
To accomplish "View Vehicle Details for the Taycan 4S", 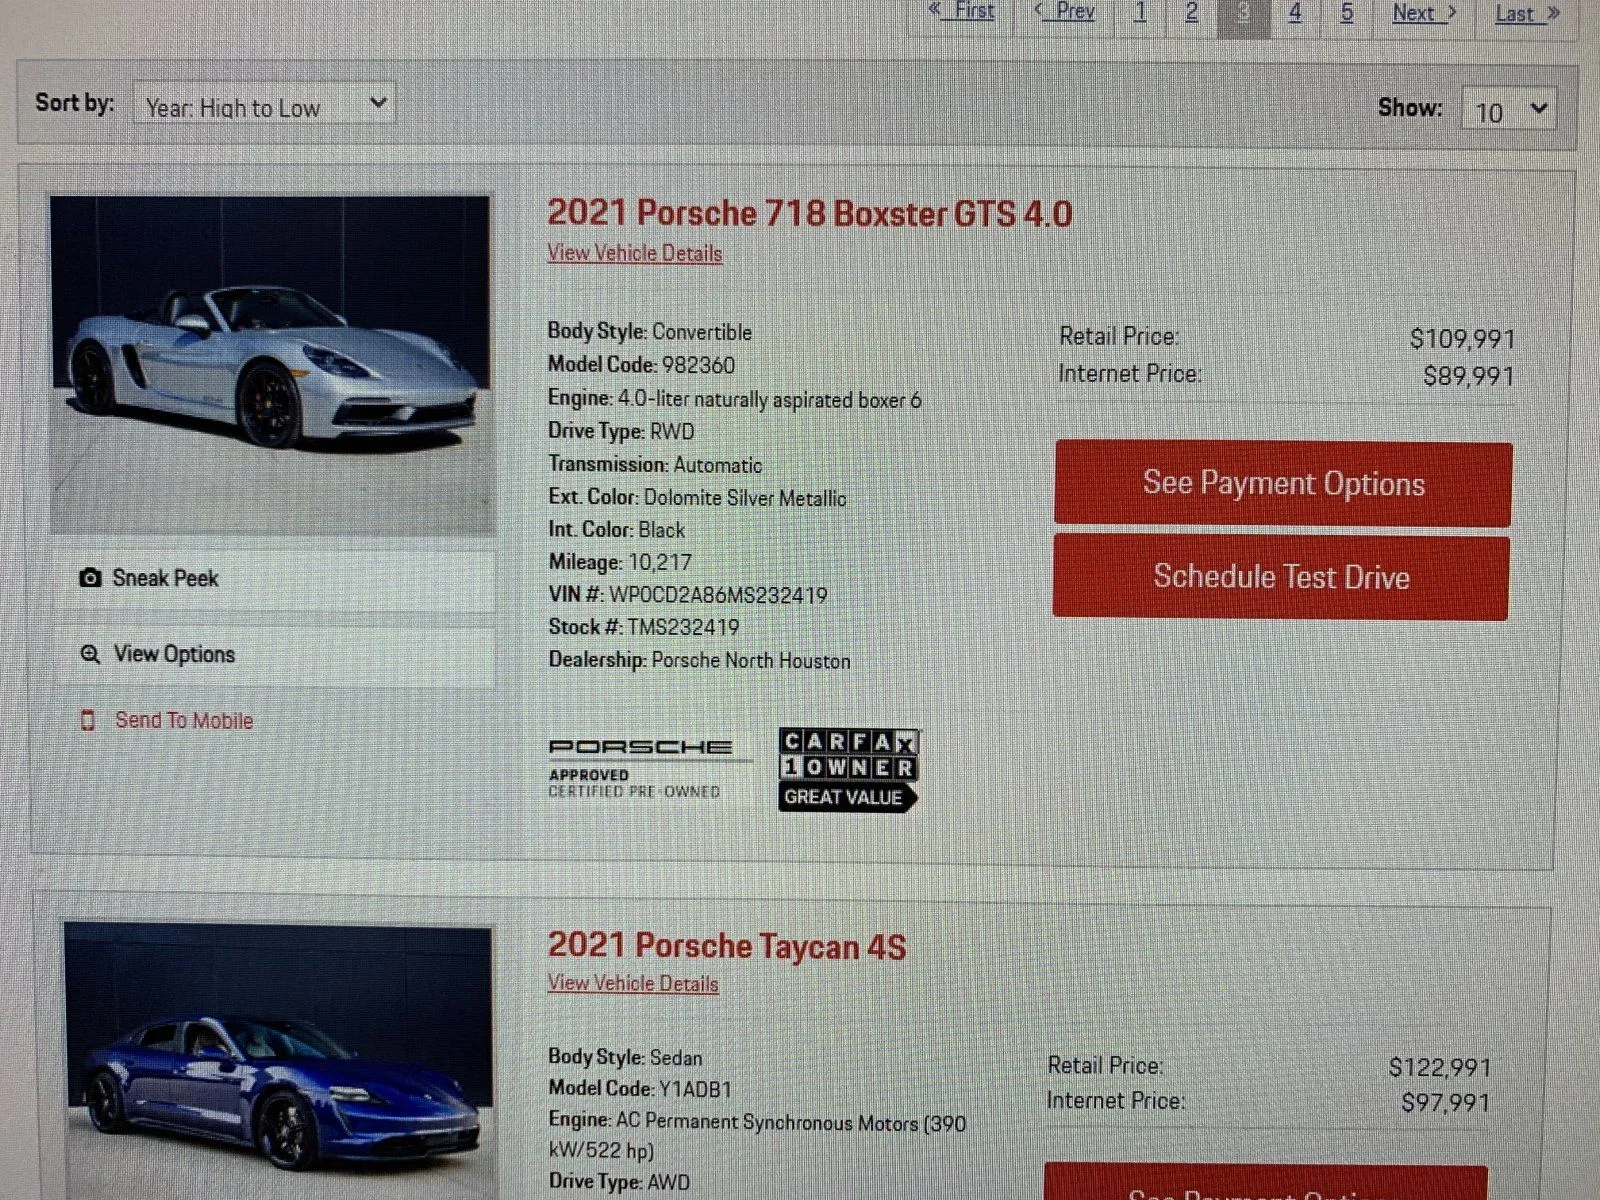I will coord(633,983).
